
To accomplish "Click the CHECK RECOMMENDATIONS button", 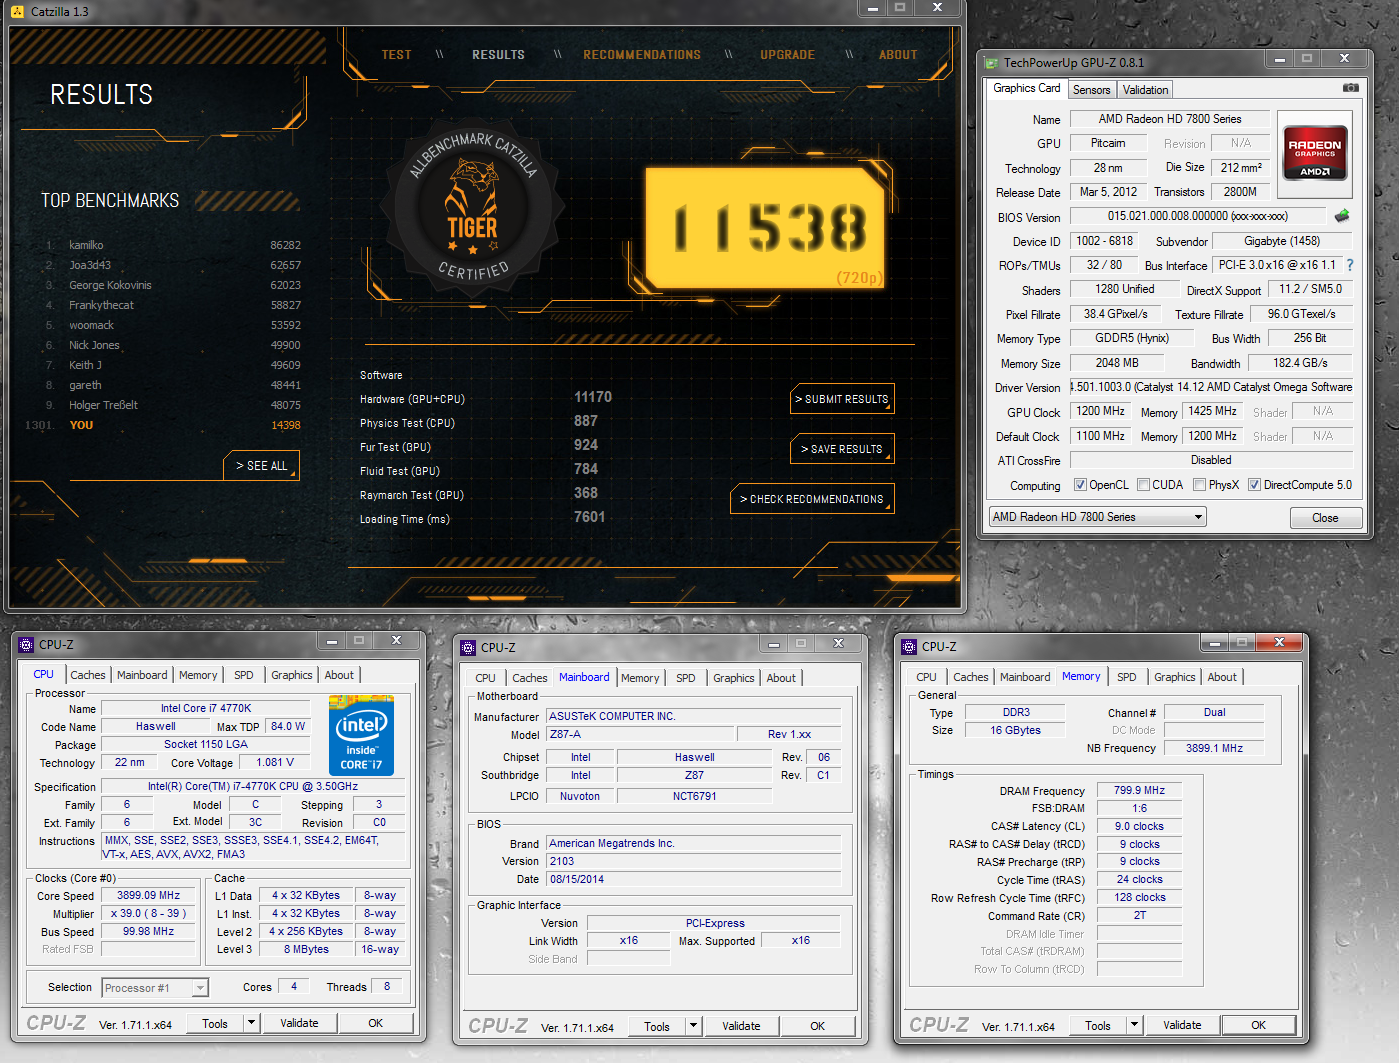I will pos(812,499).
